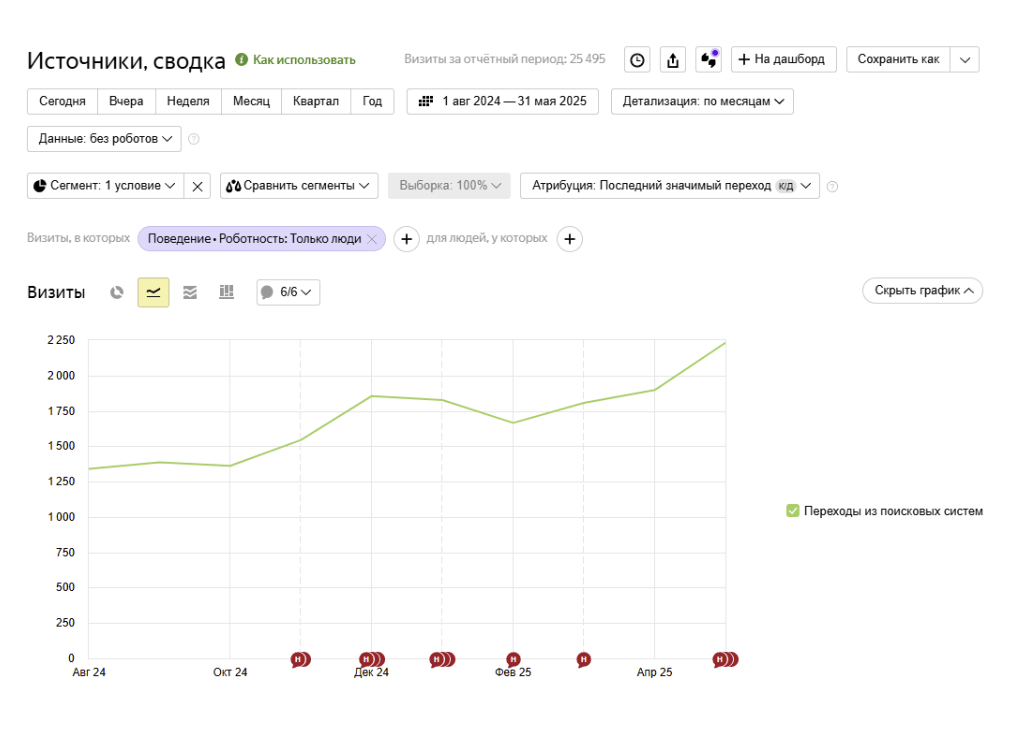Open the AI assistant sparkle icon
The height and width of the screenshot is (734, 1035).
[709, 60]
